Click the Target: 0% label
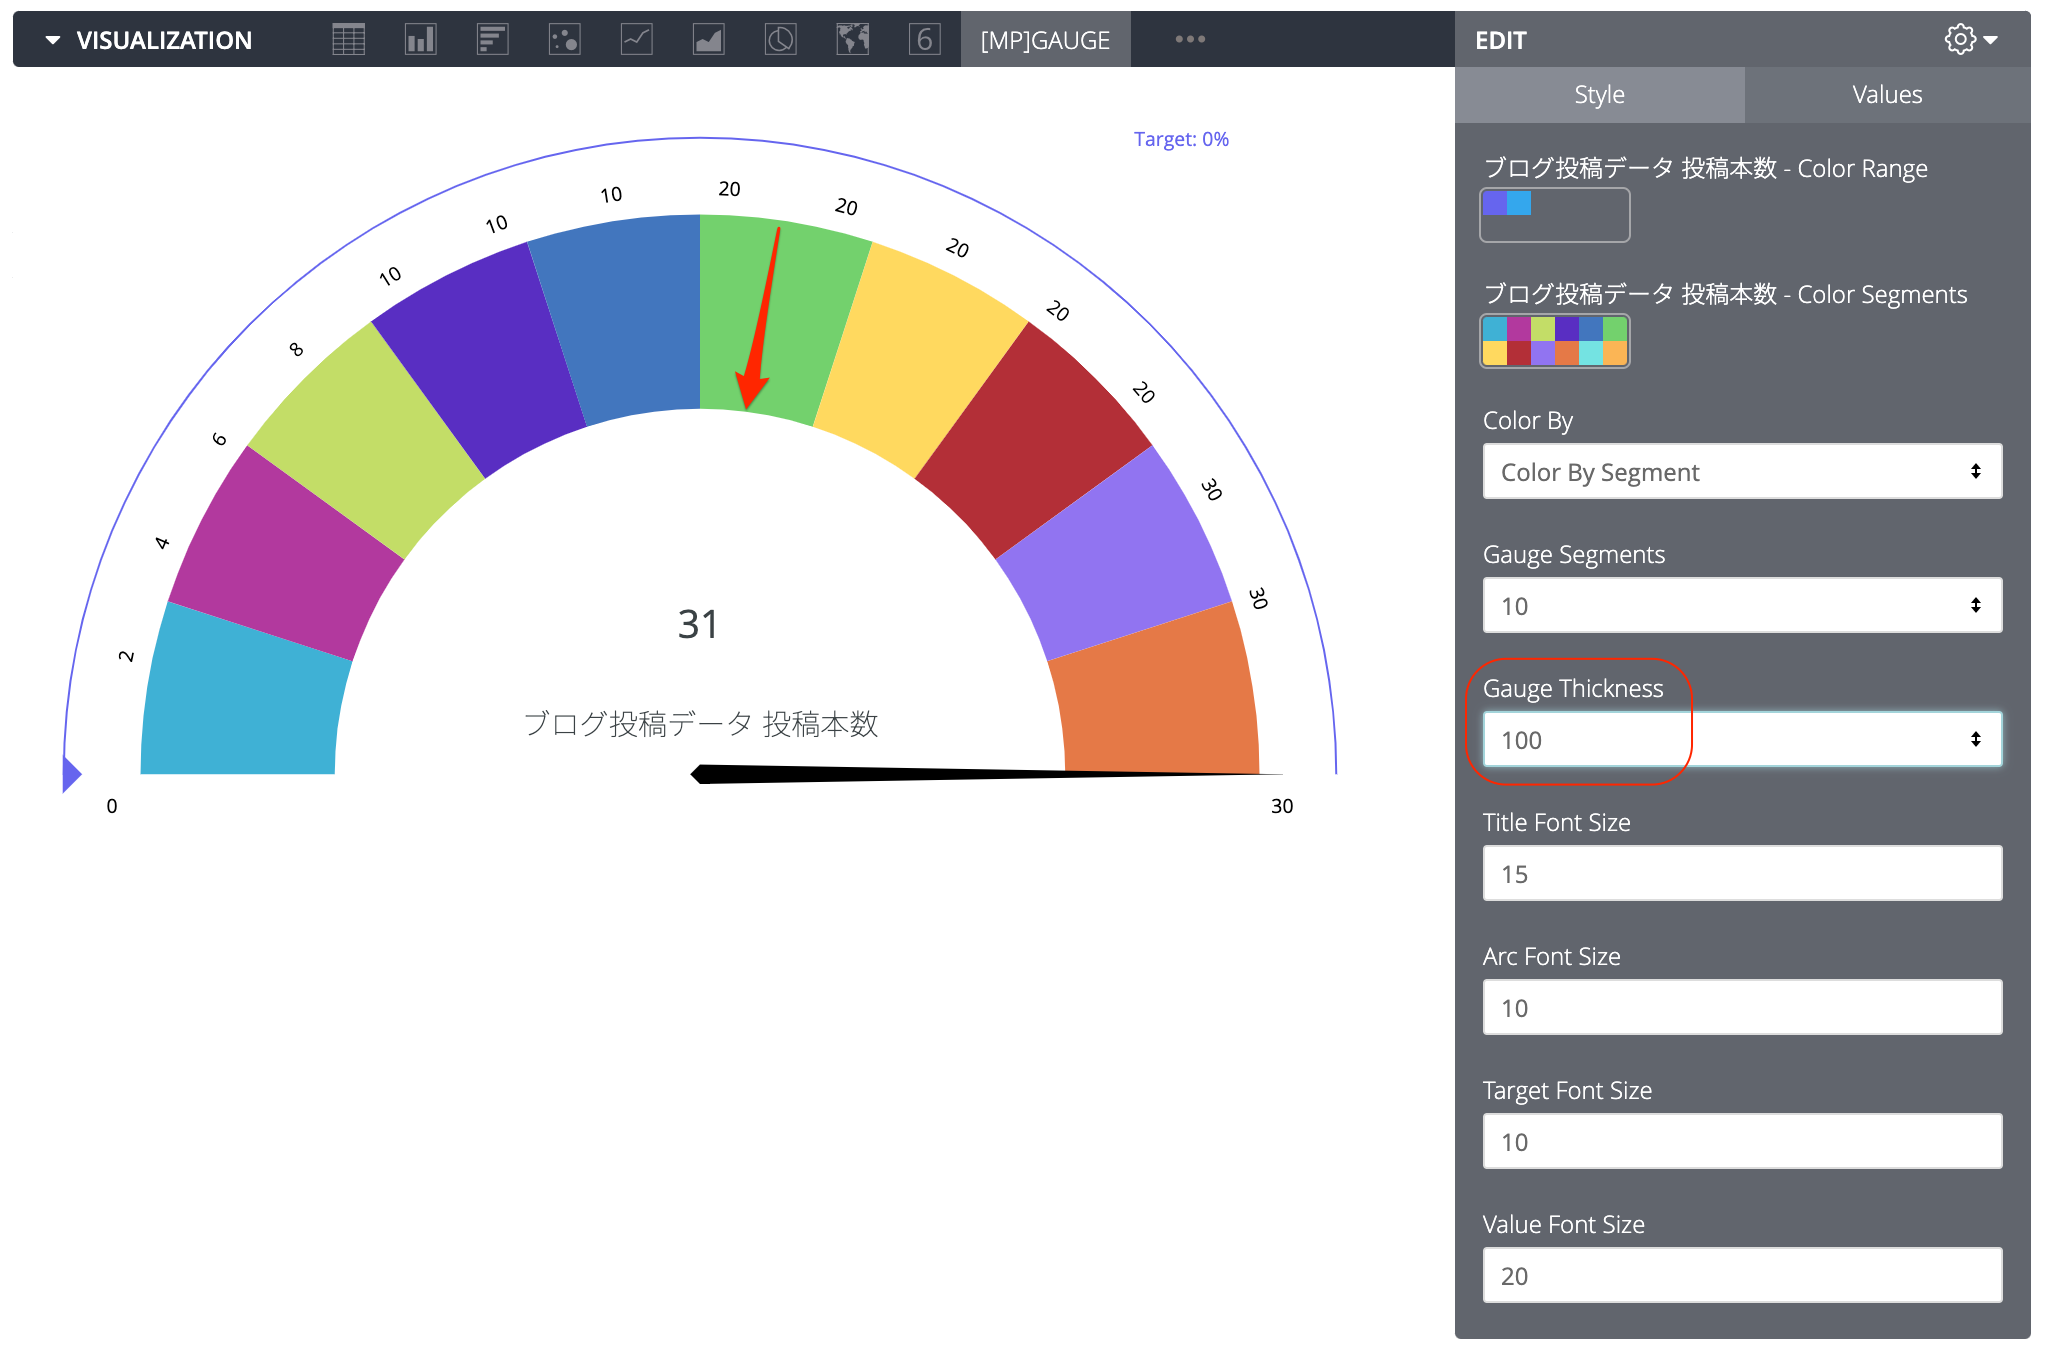Viewport: 2045px width, 1357px height. 1181,138
